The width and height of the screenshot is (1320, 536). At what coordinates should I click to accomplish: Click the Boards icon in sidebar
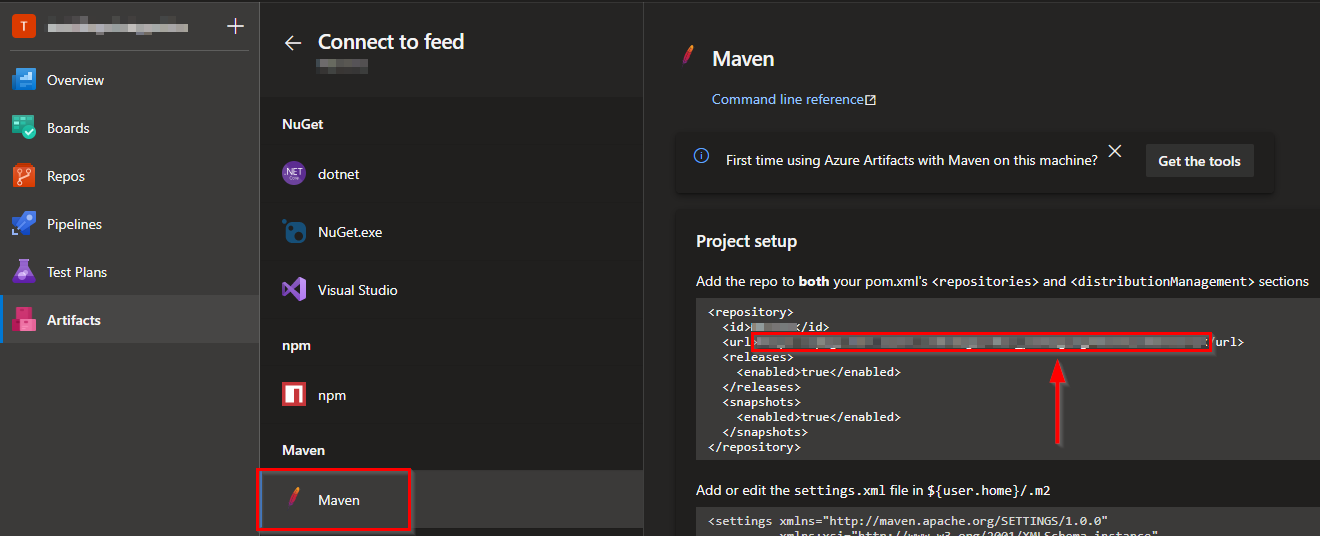coord(24,128)
